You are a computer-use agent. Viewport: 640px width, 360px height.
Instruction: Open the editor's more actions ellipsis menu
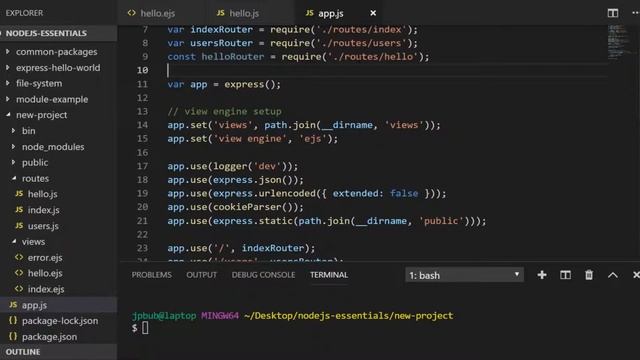636,13
